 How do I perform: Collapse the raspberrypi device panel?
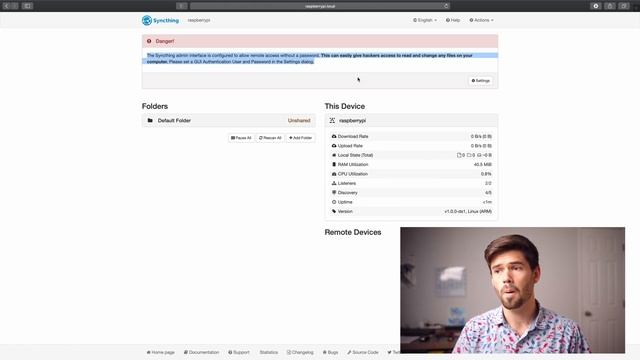point(411,120)
